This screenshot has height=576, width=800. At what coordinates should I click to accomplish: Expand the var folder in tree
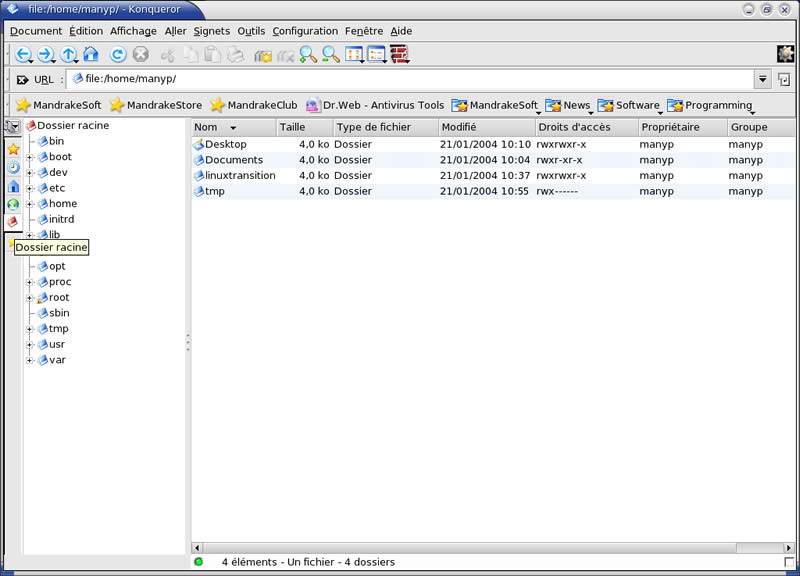coord(30,360)
